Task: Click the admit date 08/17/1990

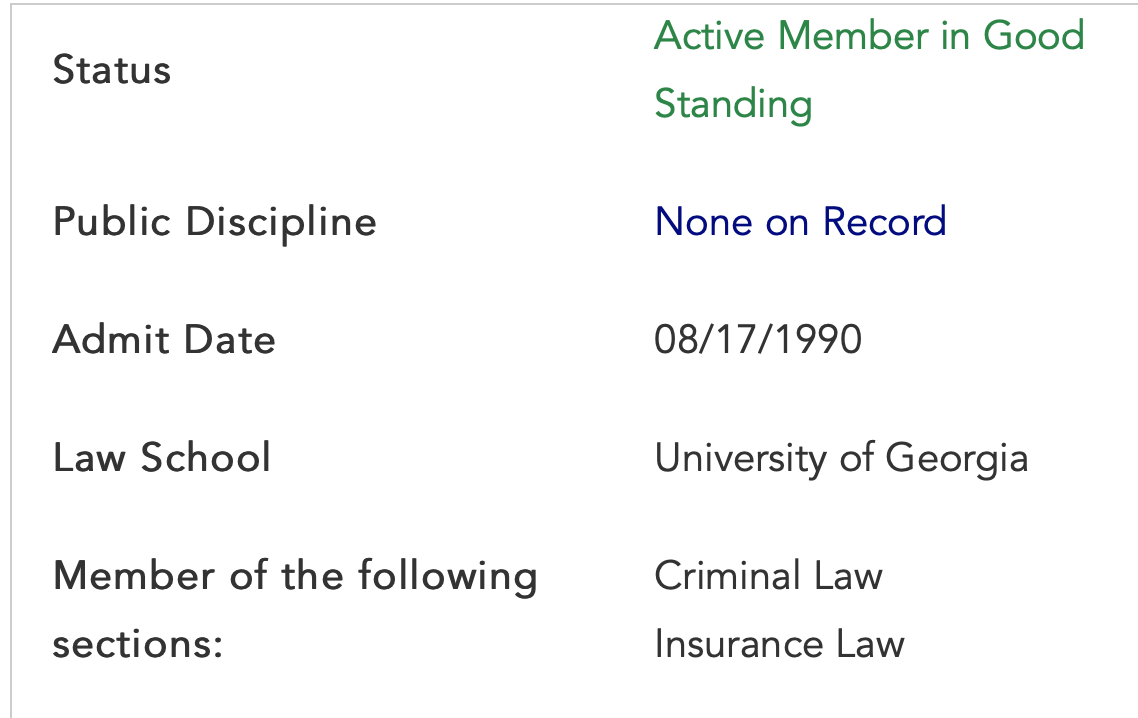Action: 758,340
